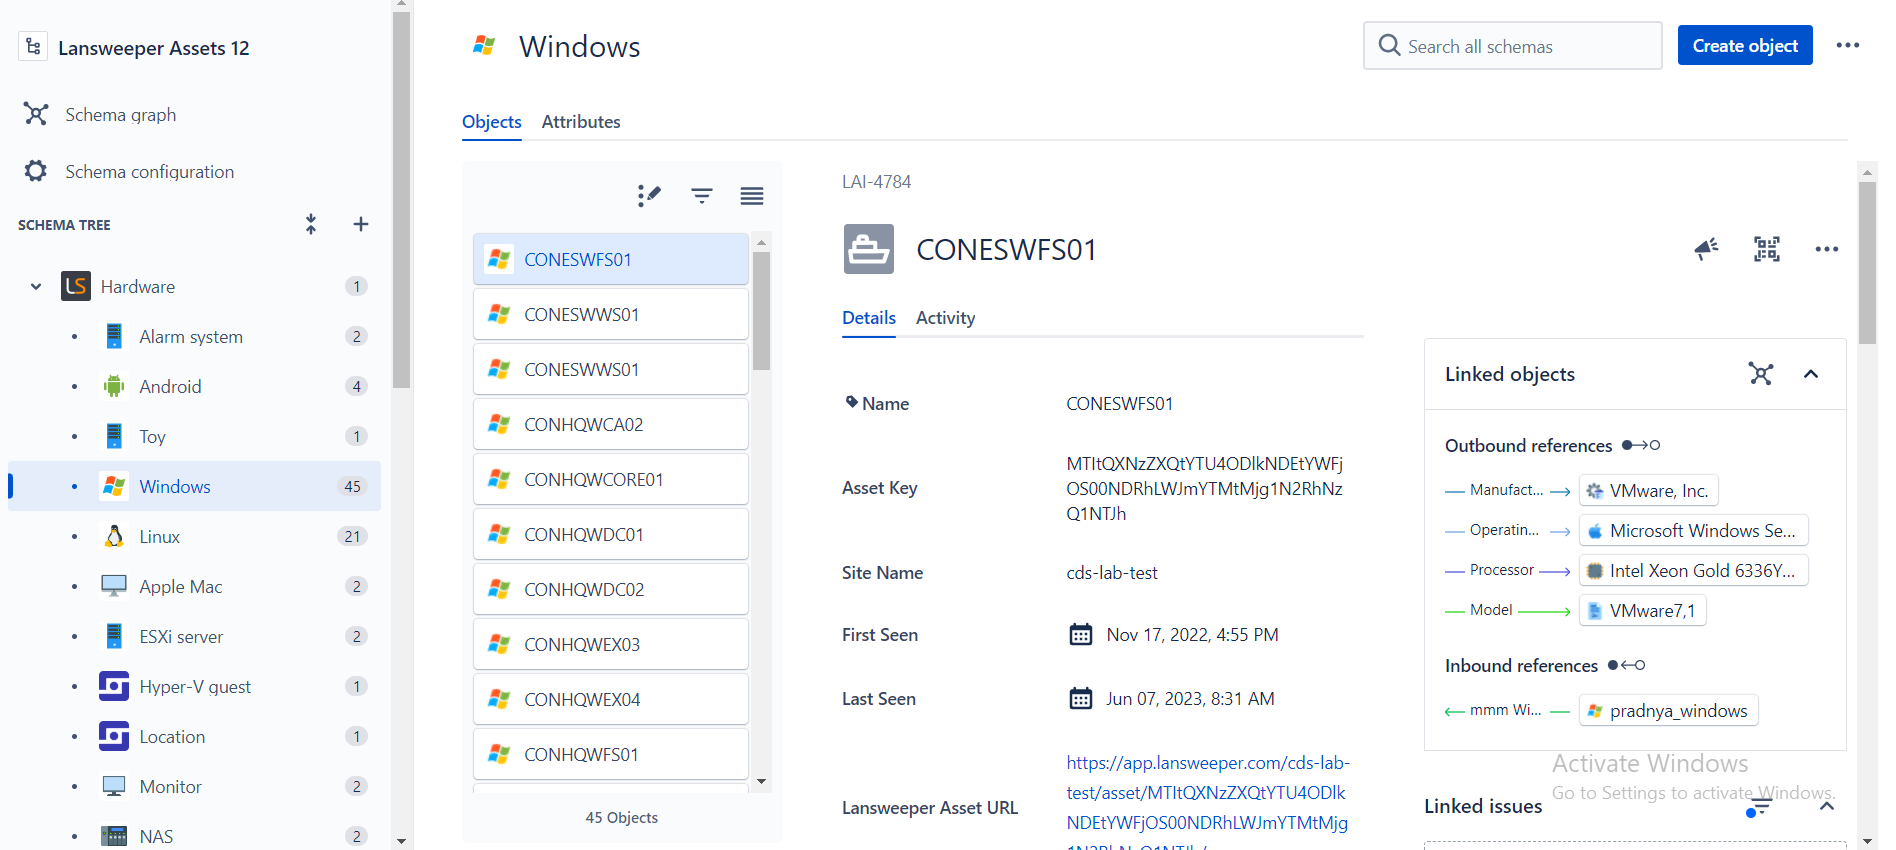The image size is (1896, 850).
Task: Collapse all schema tree items
Action: click(x=311, y=224)
